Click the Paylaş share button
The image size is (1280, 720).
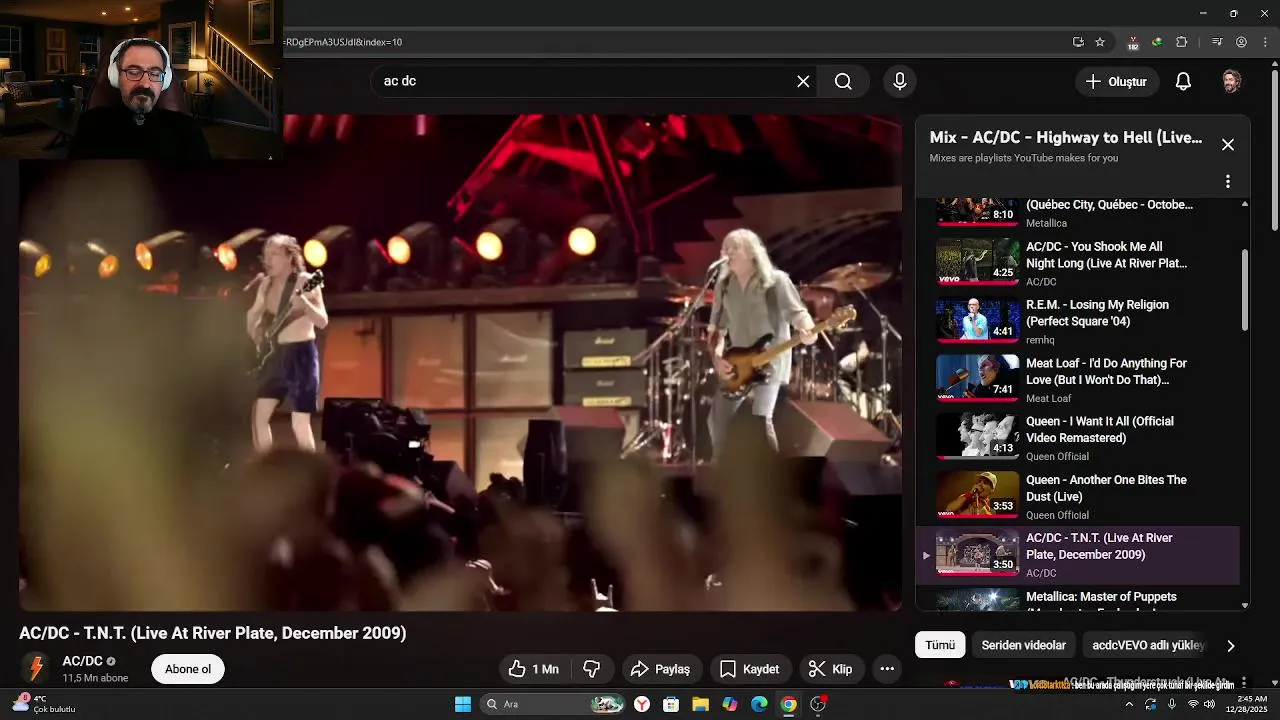click(662, 669)
